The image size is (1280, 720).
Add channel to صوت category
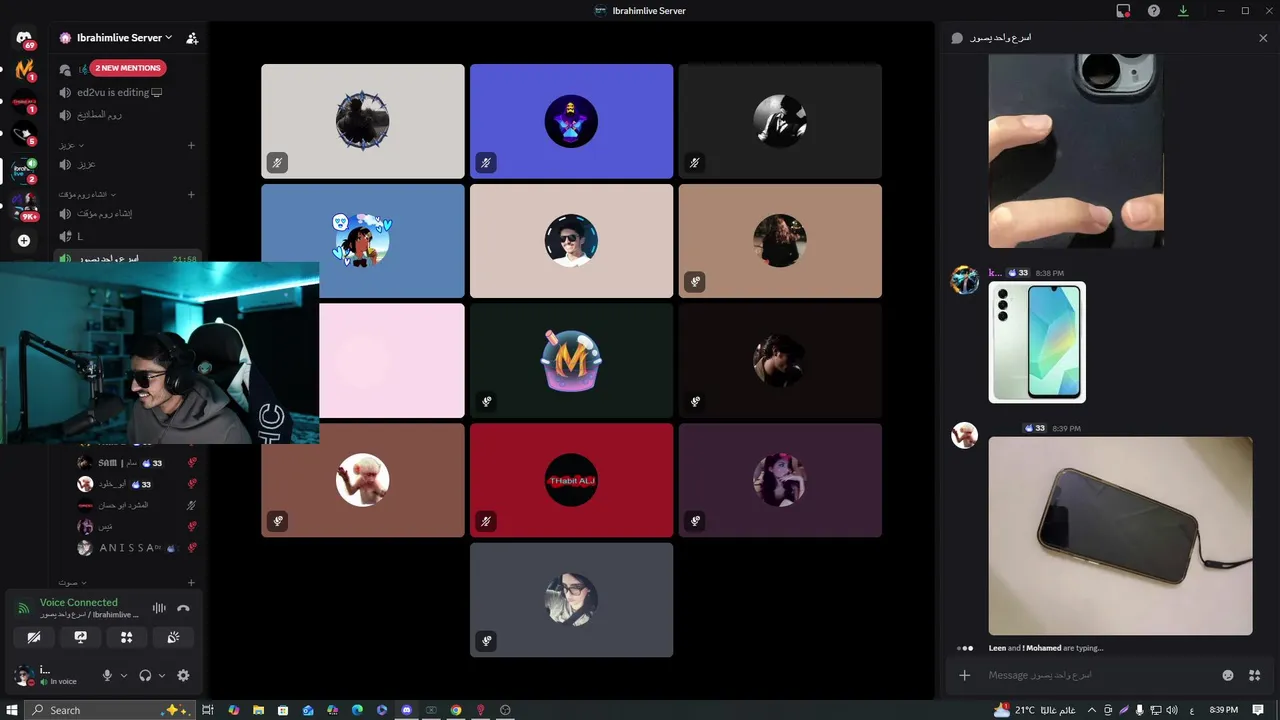coord(191,582)
